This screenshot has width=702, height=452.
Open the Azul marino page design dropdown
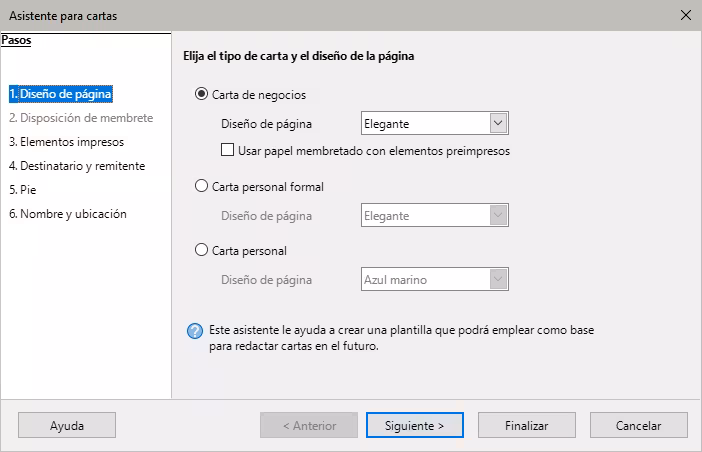pos(435,279)
